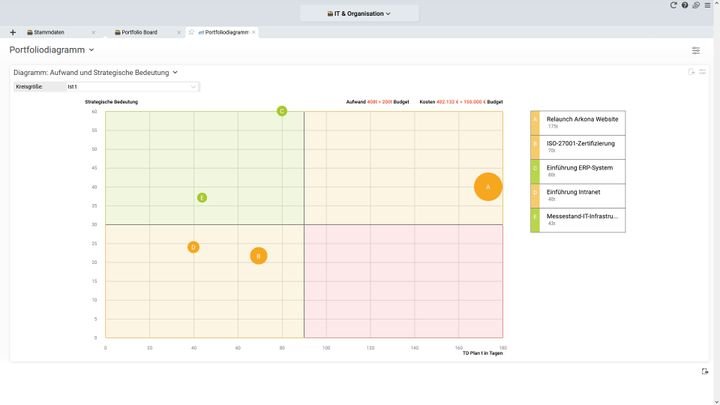Select bubble C at chart top

click(282, 111)
